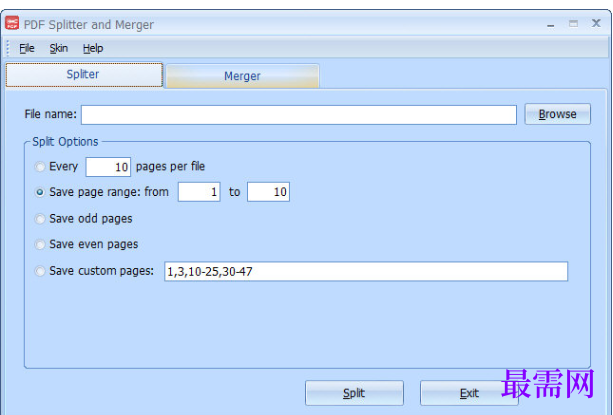This screenshot has height=415, width=613.
Task: Maximize the PDF Splitter and Merger window
Action: (574, 24)
